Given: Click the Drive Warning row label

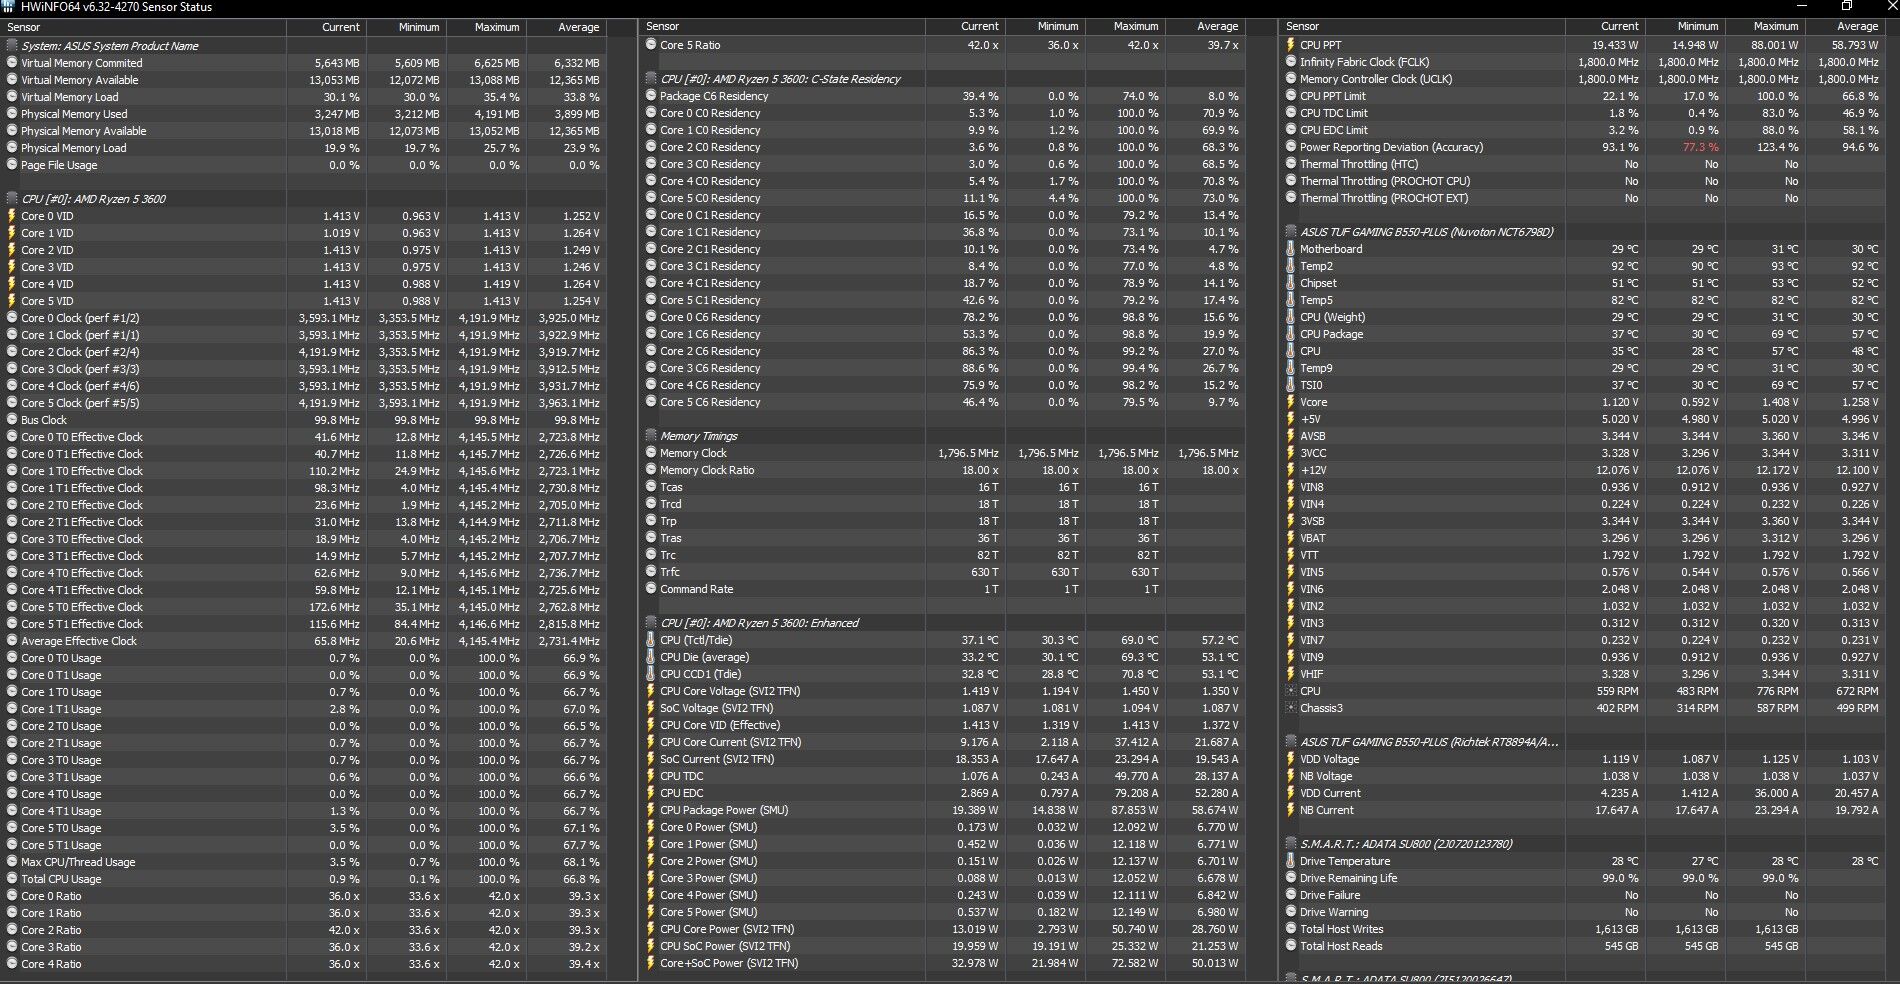Looking at the screenshot, I should (x=1334, y=912).
